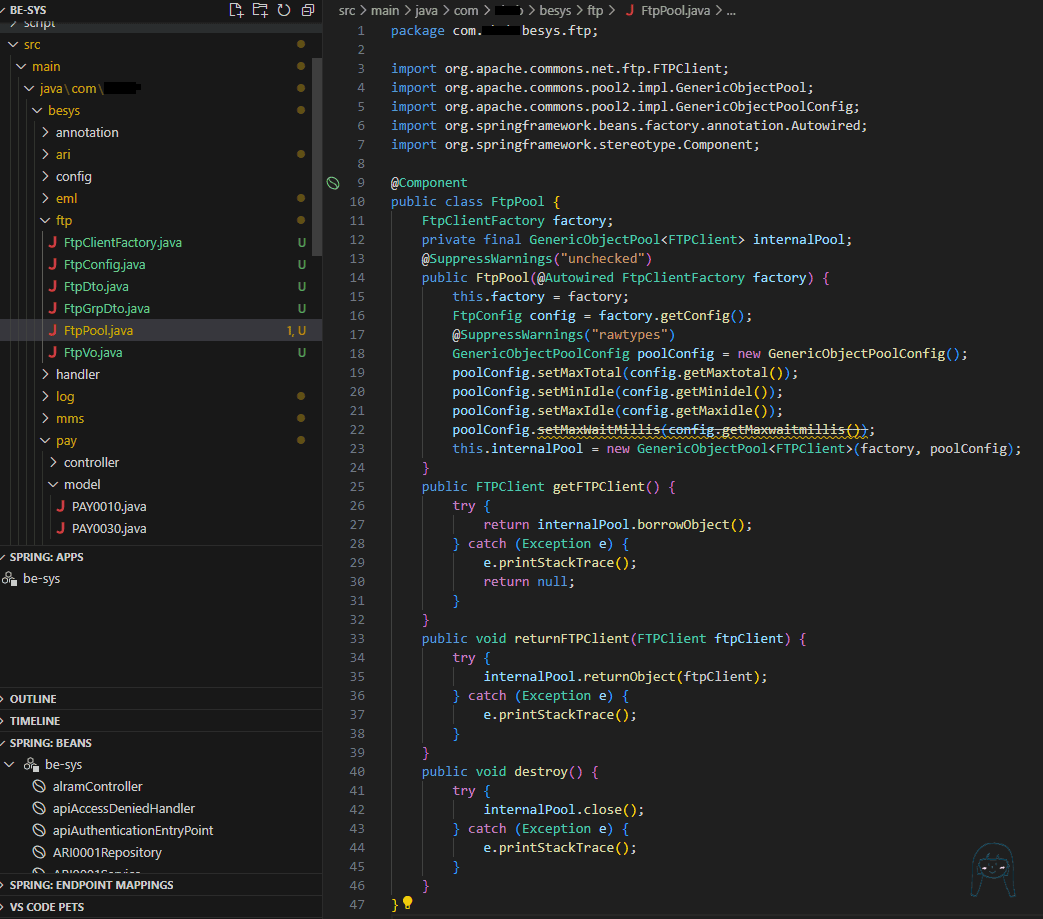Click '@Component' annotation text

point(429,183)
